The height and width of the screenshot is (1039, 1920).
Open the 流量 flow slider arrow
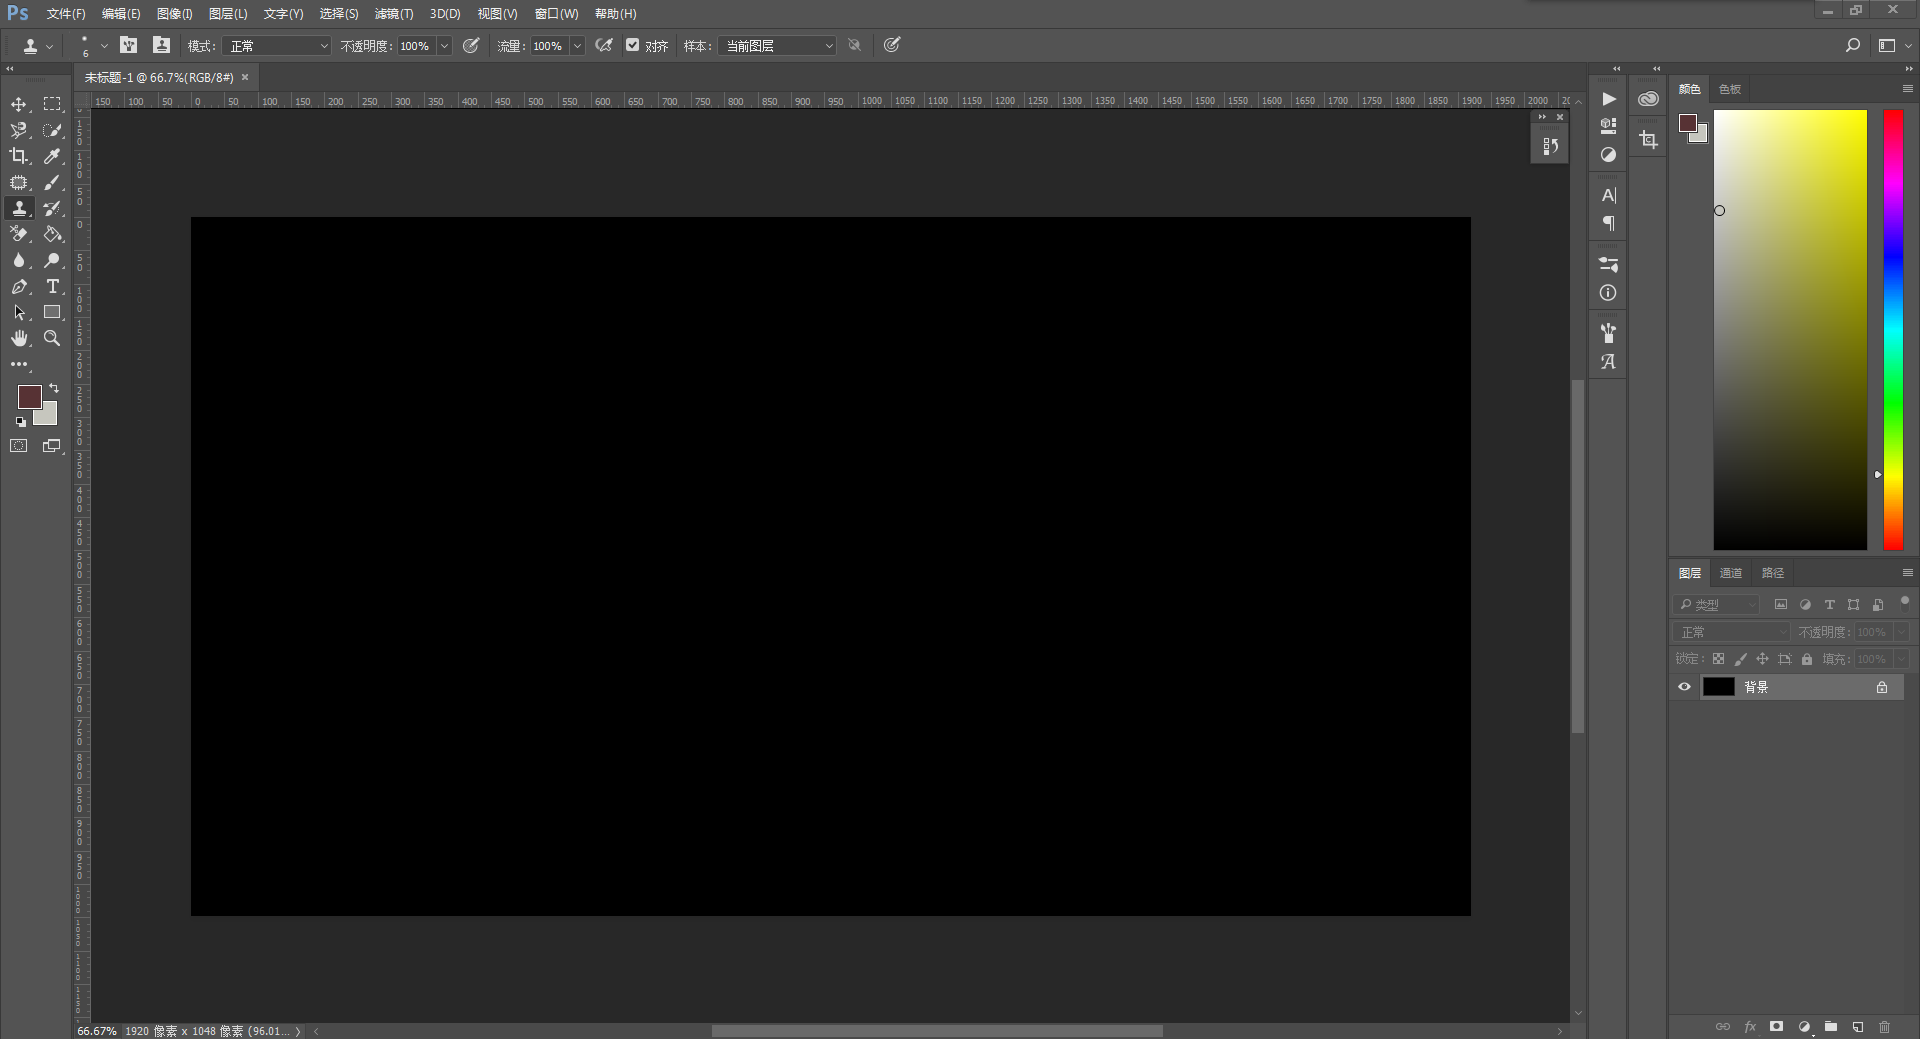click(x=577, y=46)
